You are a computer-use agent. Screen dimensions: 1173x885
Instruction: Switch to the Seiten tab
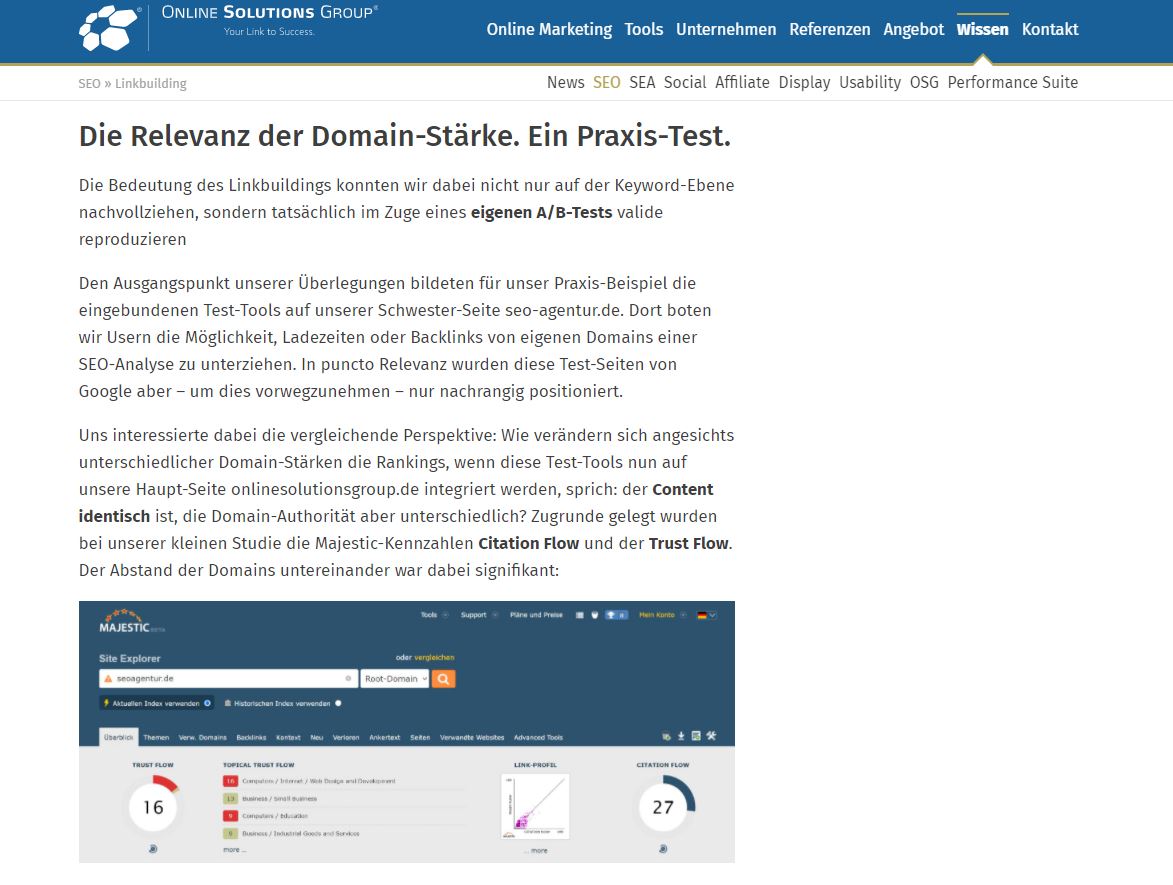(x=420, y=738)
